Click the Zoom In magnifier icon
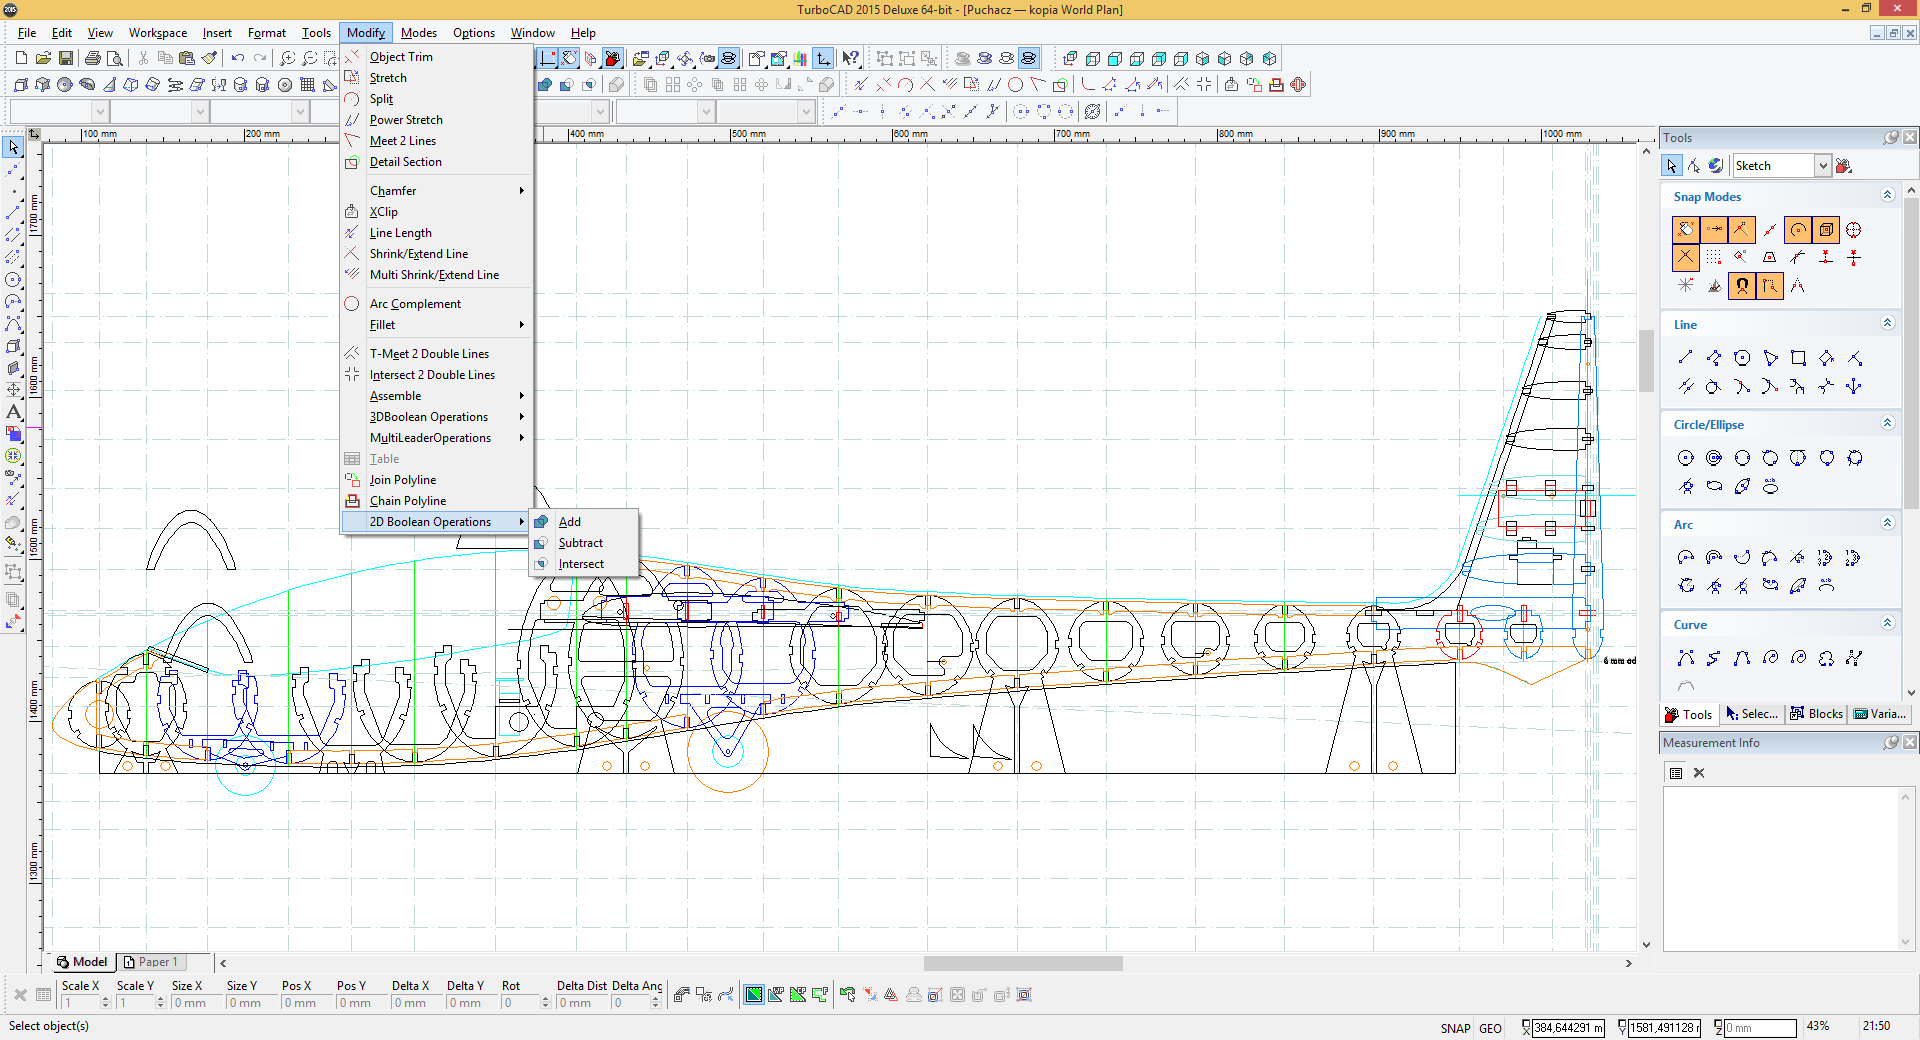This screenshot has width=1920, height=1040. pos(287,58)
